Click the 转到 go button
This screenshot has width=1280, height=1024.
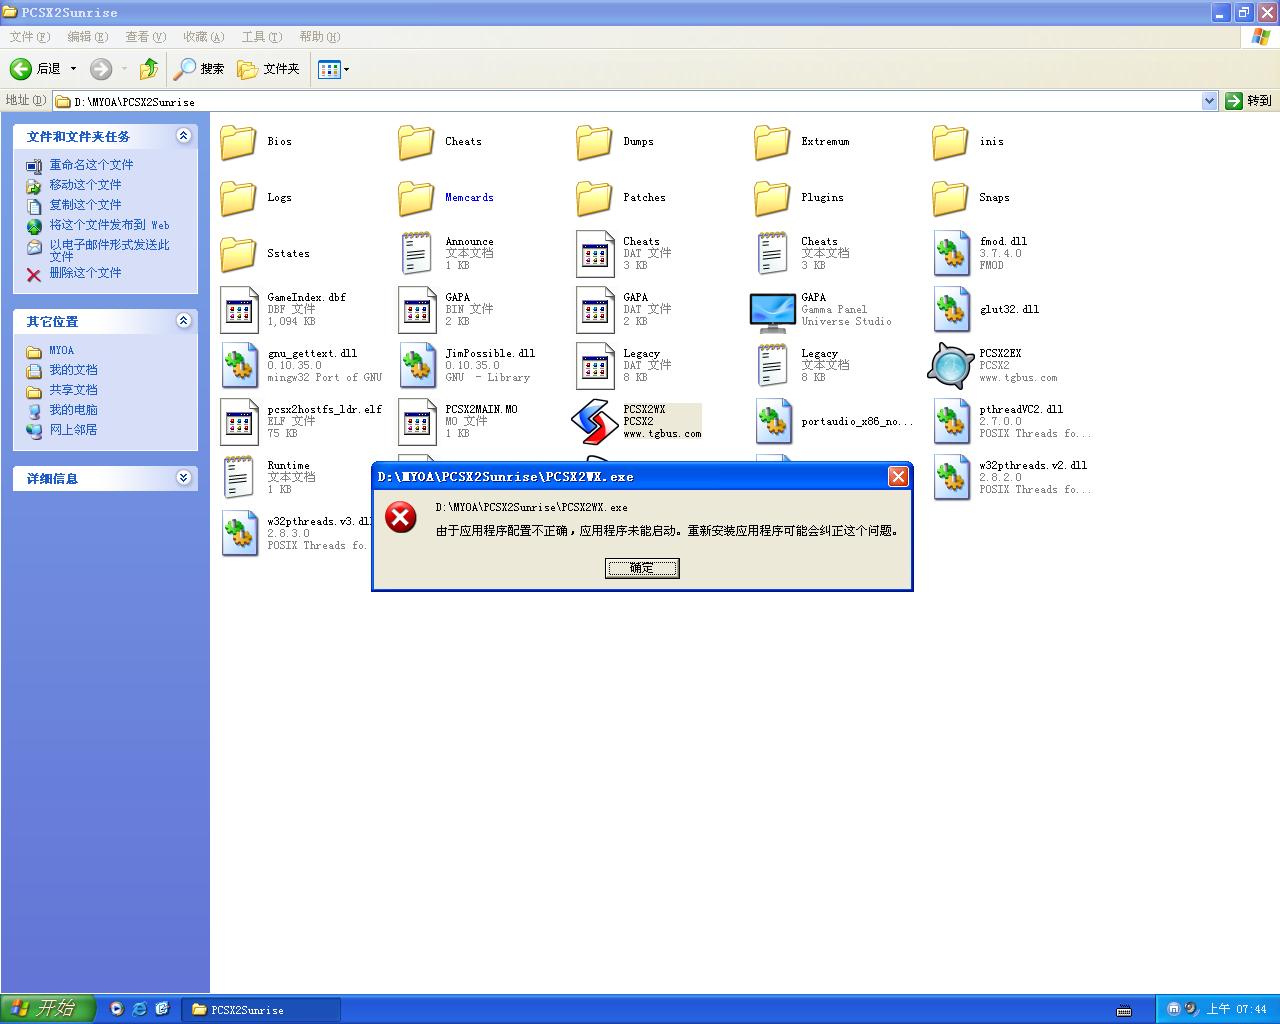pos(1249,101)
